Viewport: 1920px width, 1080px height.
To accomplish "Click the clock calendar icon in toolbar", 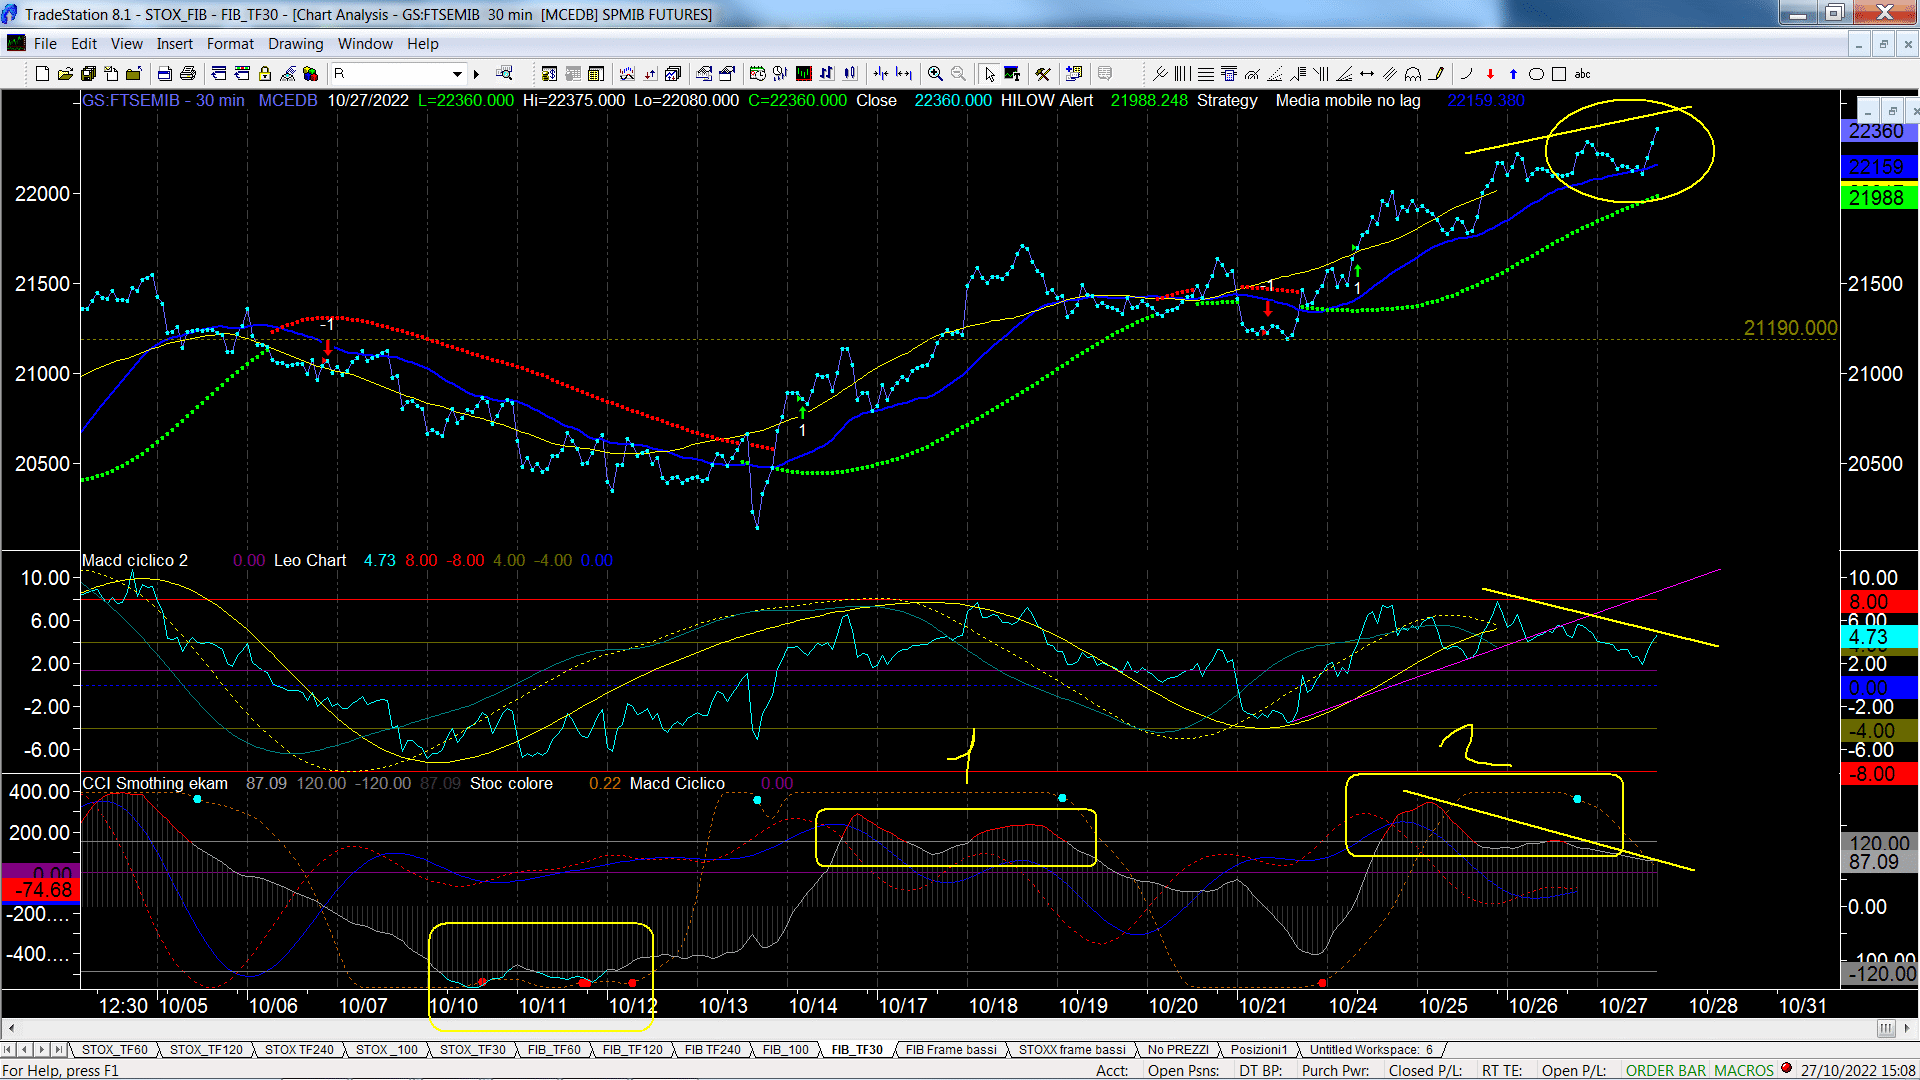I will pos(757,74).
